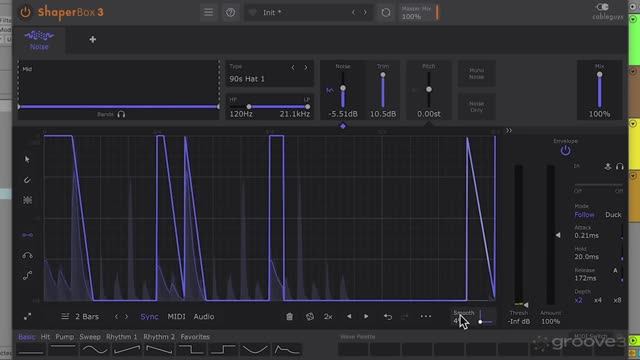Select the S-curve tool

click(27, 276)
